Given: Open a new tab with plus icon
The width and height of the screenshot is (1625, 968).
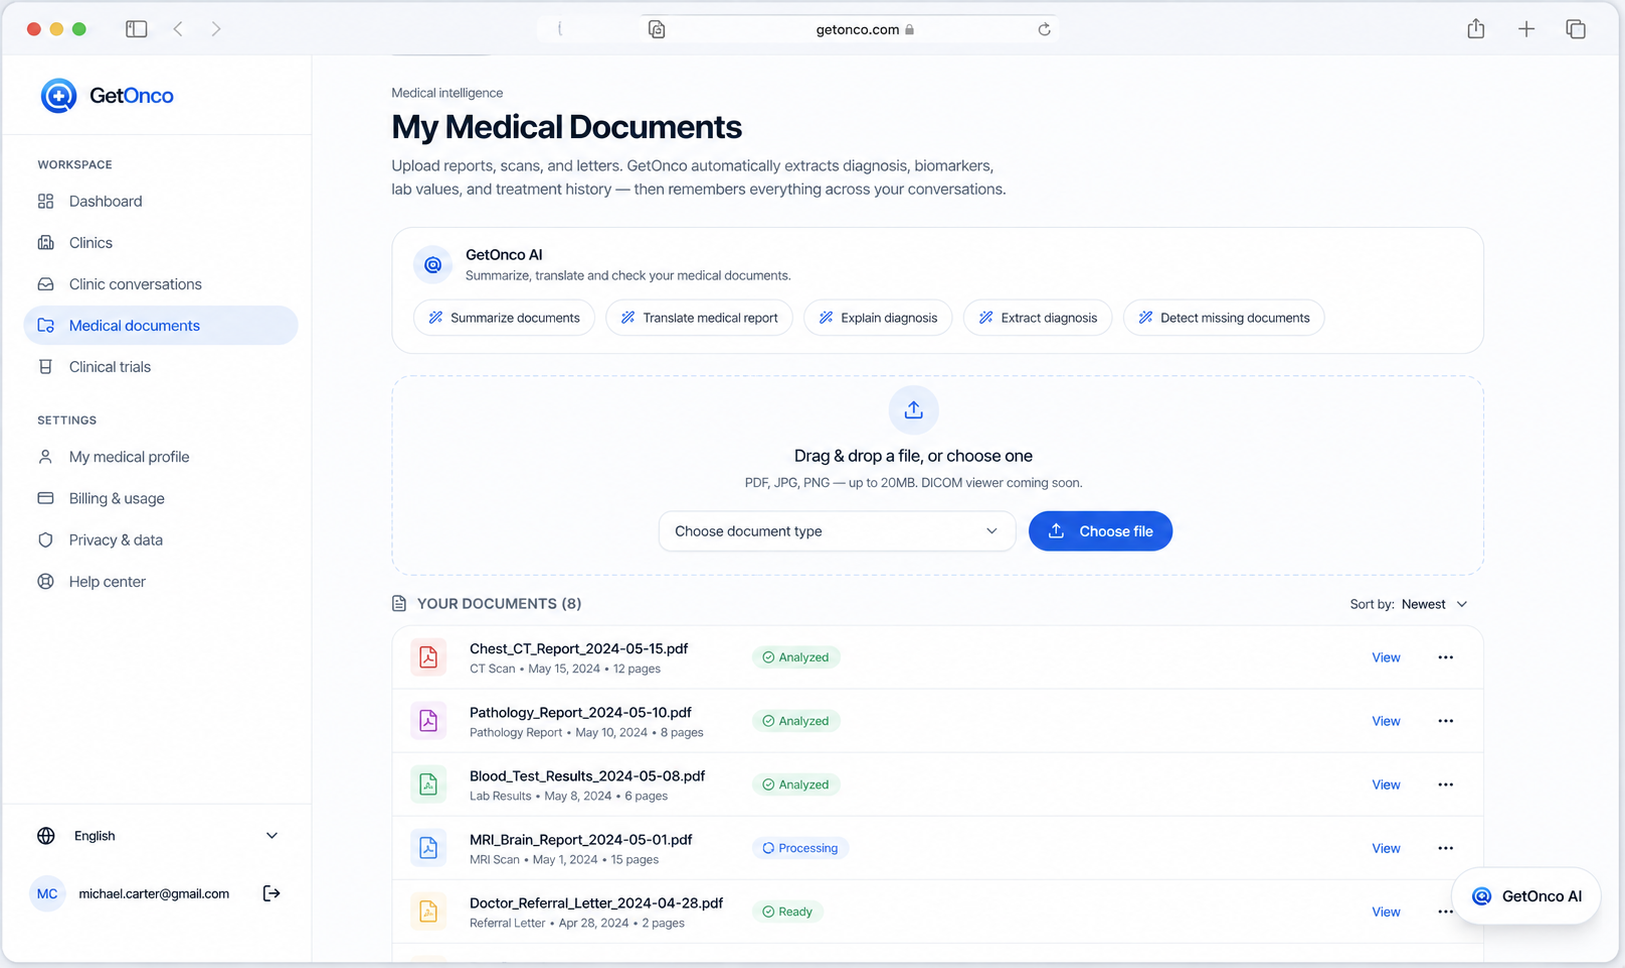Looking at the screenshot, I should [x=1526, y=29].
